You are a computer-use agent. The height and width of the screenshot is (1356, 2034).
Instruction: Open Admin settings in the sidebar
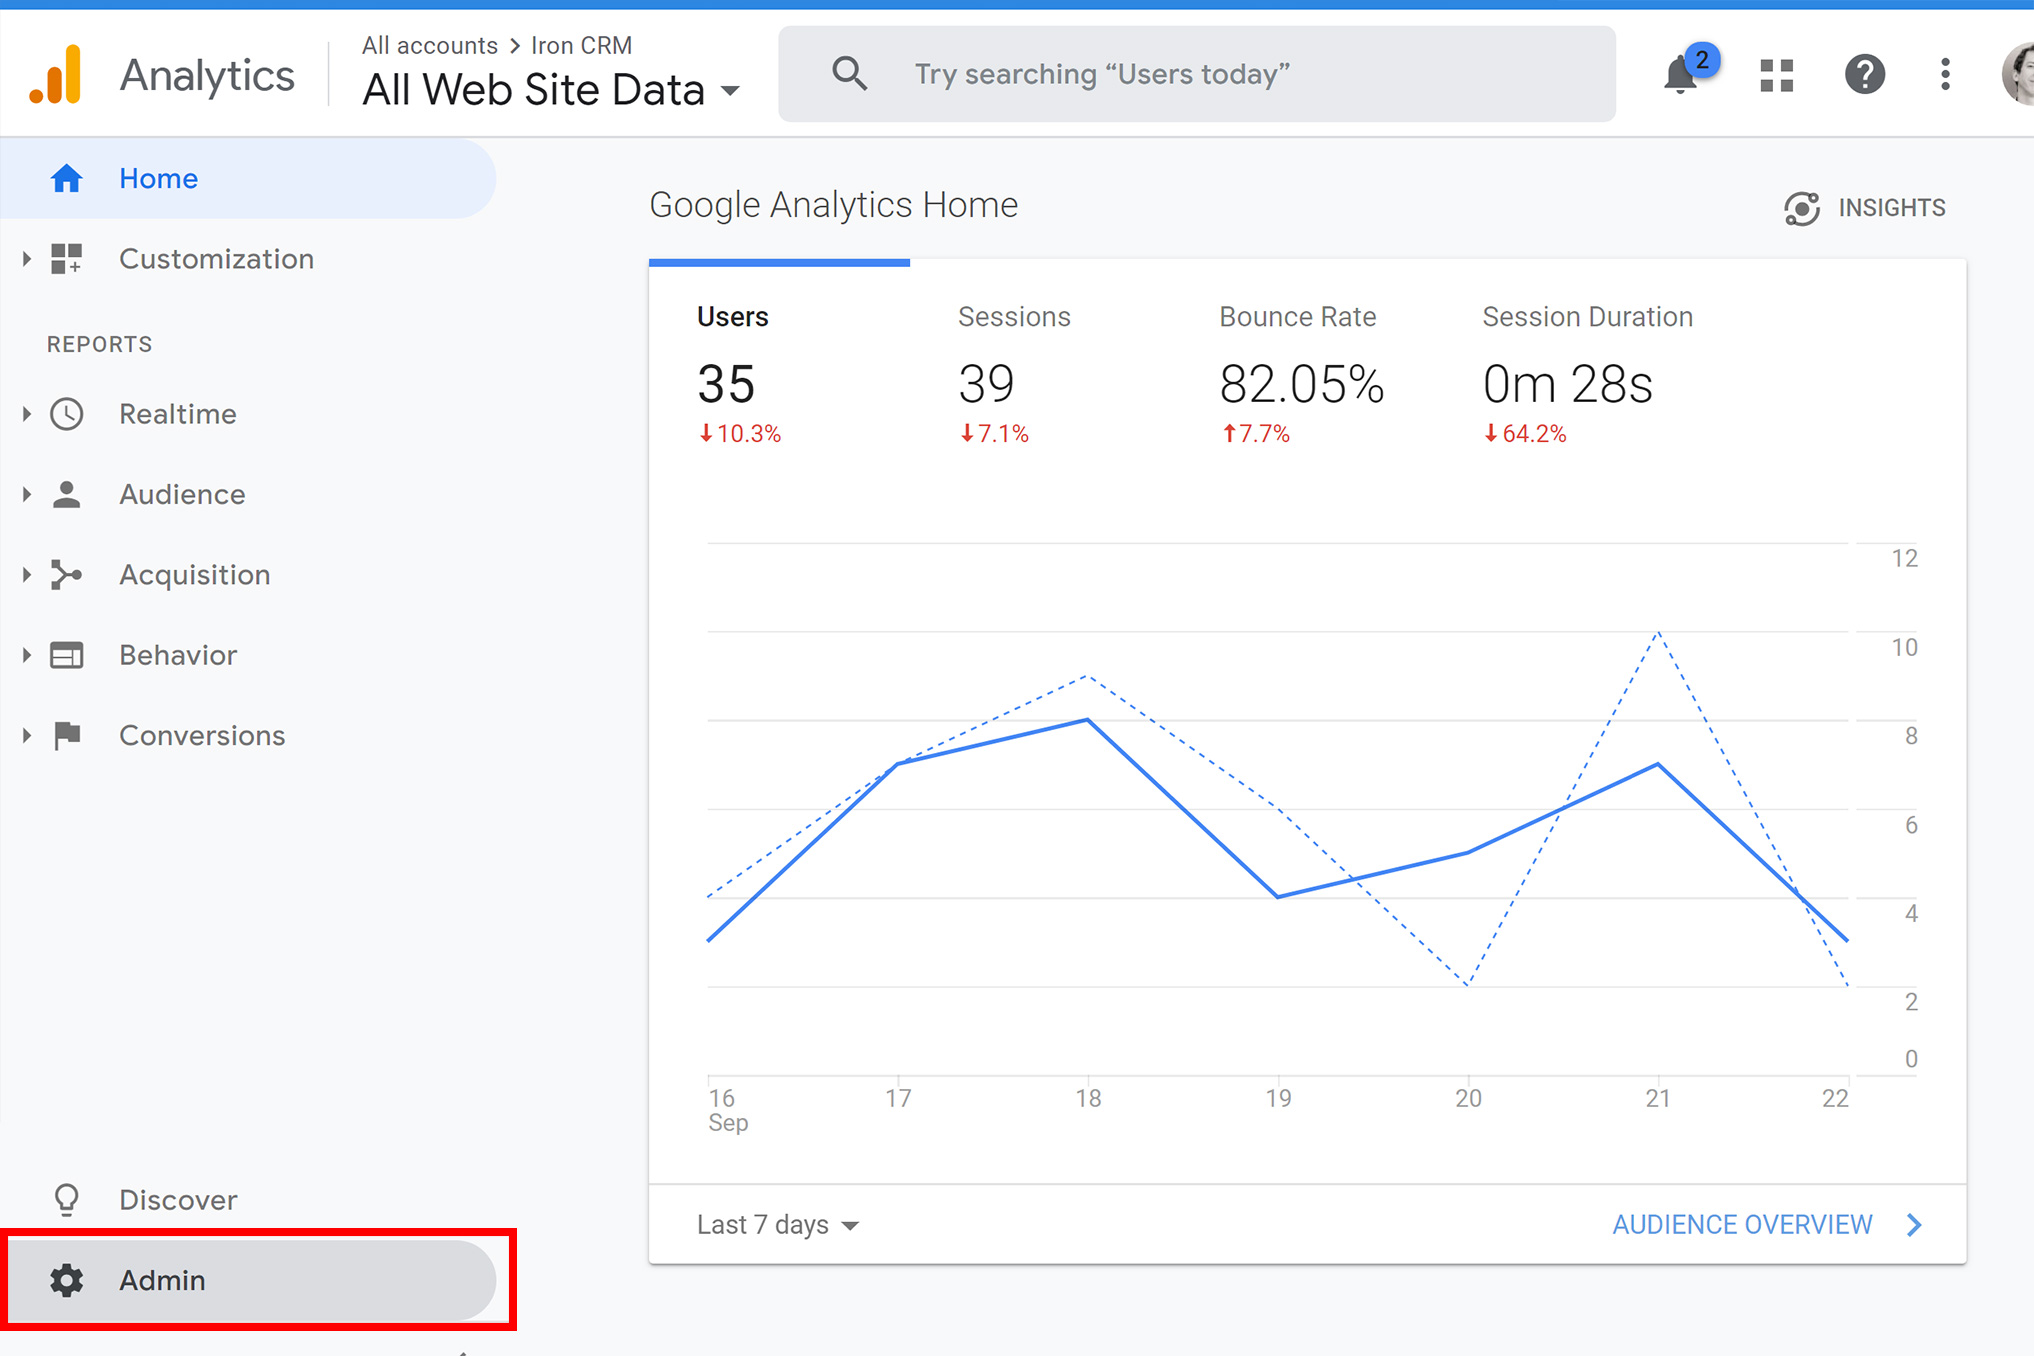(x=250, y=1280)
